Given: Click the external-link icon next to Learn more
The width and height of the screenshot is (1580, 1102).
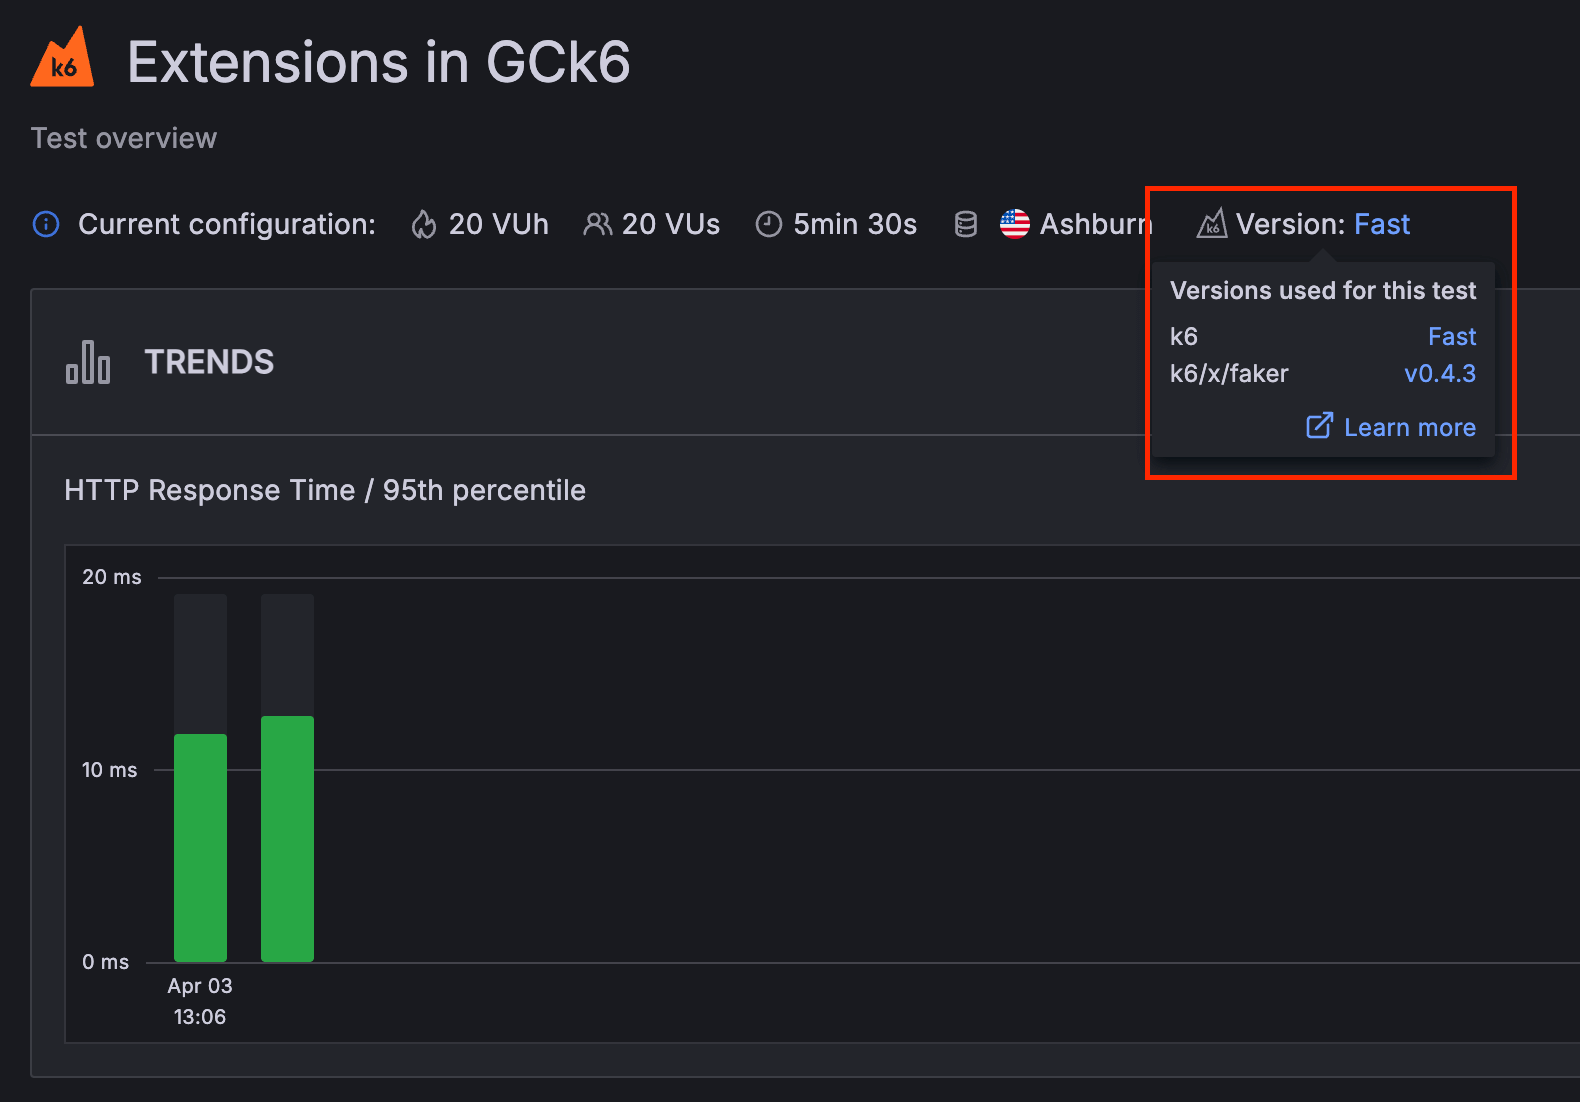Looking at the screenshot, I should (x=1320, y=426).
